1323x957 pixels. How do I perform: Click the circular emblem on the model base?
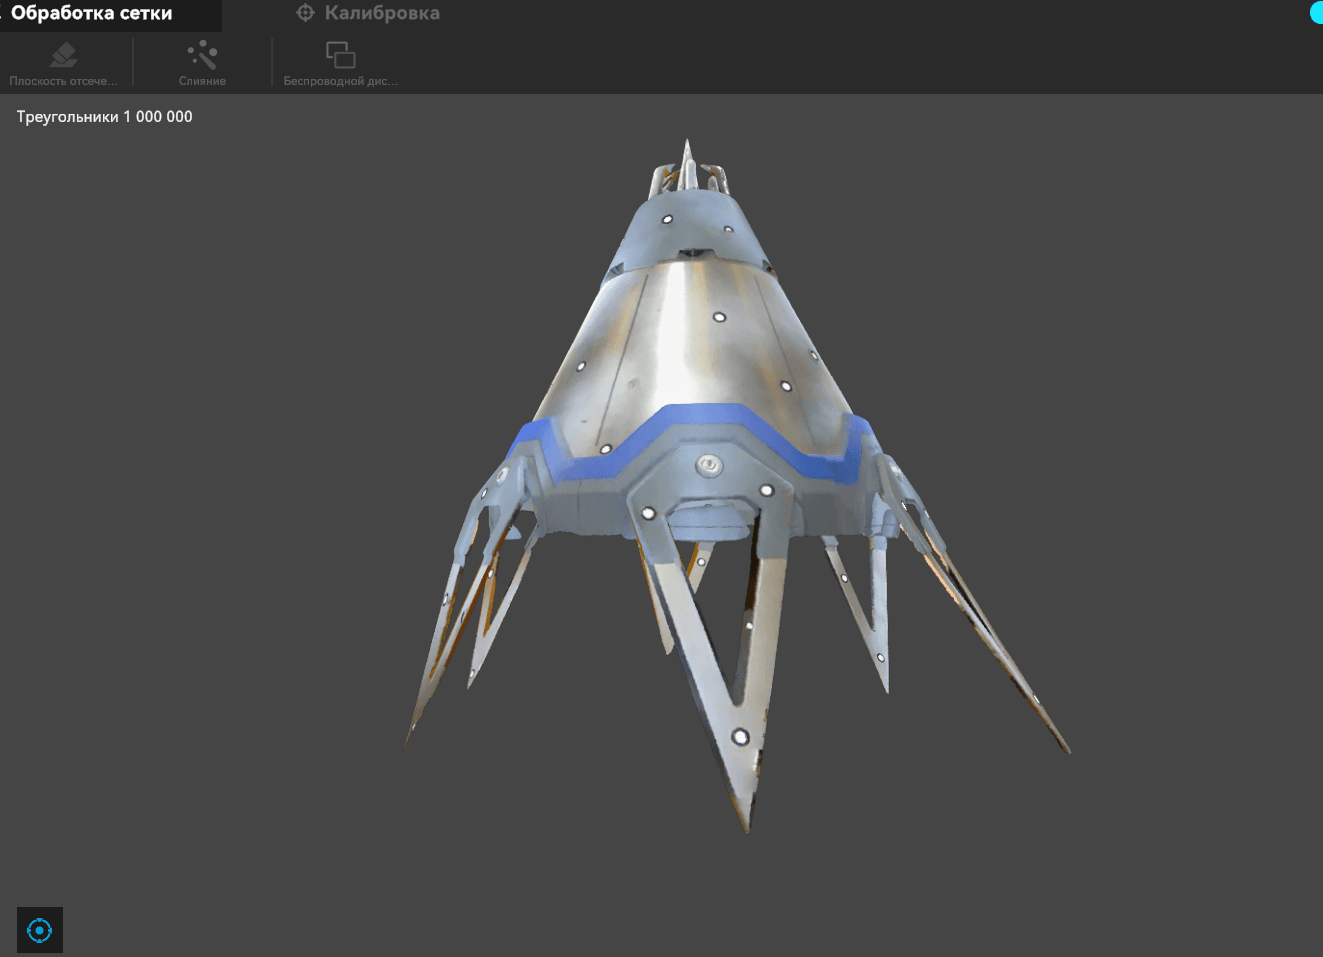point(708,464)
